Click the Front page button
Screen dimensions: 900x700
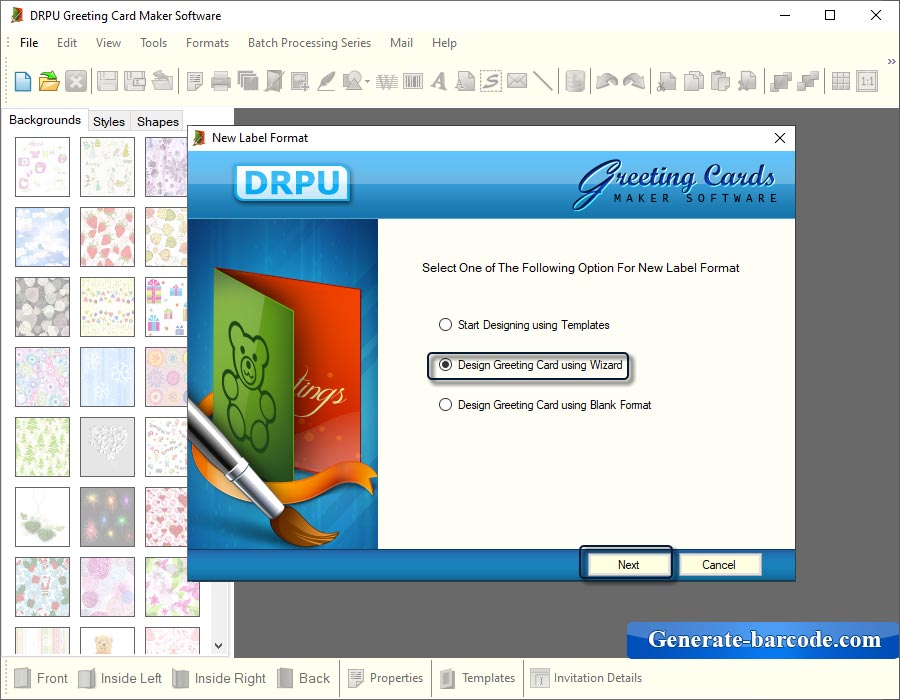pyautogui.click(x=41, y=678)
